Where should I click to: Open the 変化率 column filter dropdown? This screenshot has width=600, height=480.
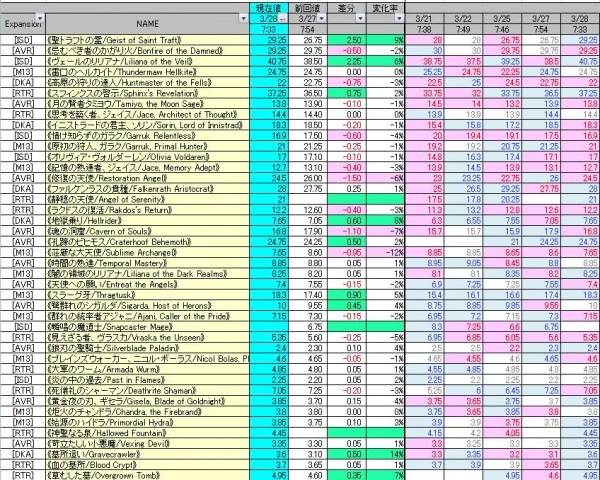click(x=399, y=18)
